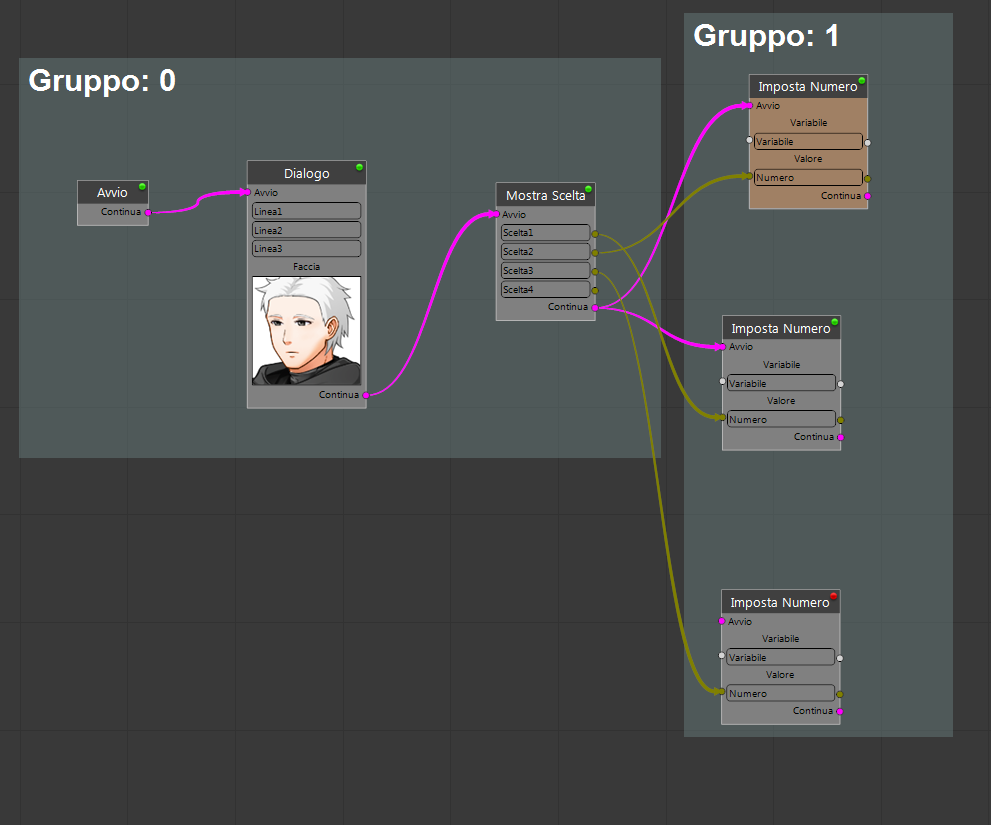This screenshot has width=991, height=825.
Task: Click the Continua output port of Dialogo node
Action: (366, 395)
